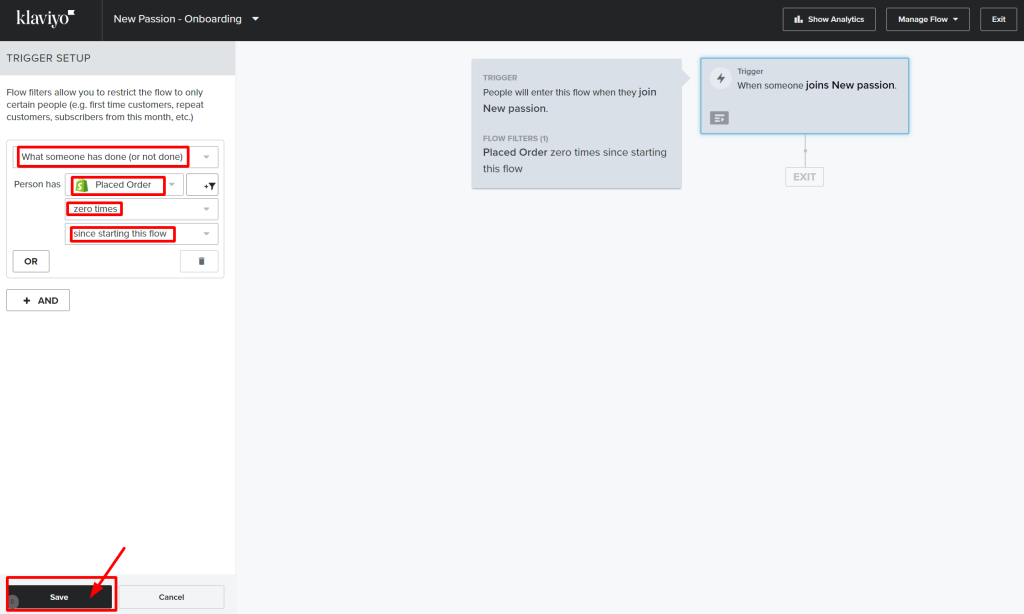
Task: Click the New Passion - Onboarding title
Action: click(x=178, y=19)
